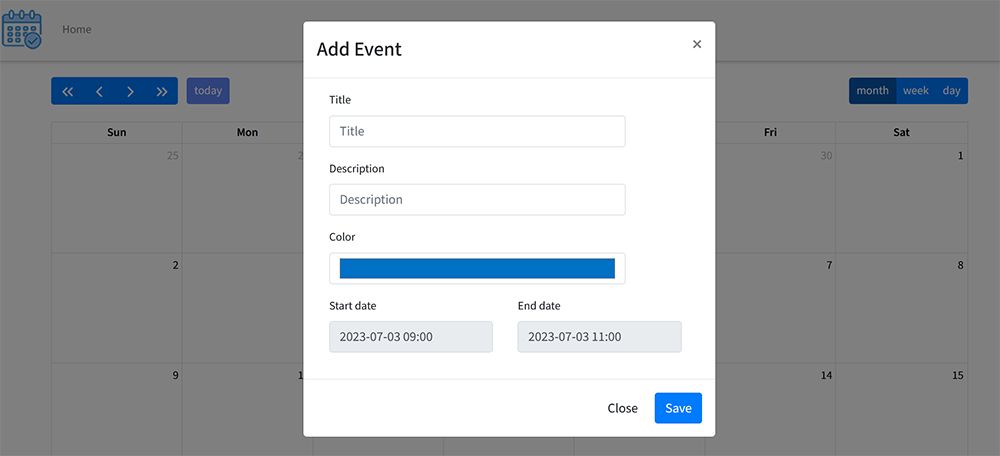The width and height of the screenshot is (1000, 456).
Task: Close Add Event dialog with X
Action: (x=697, y=44)
